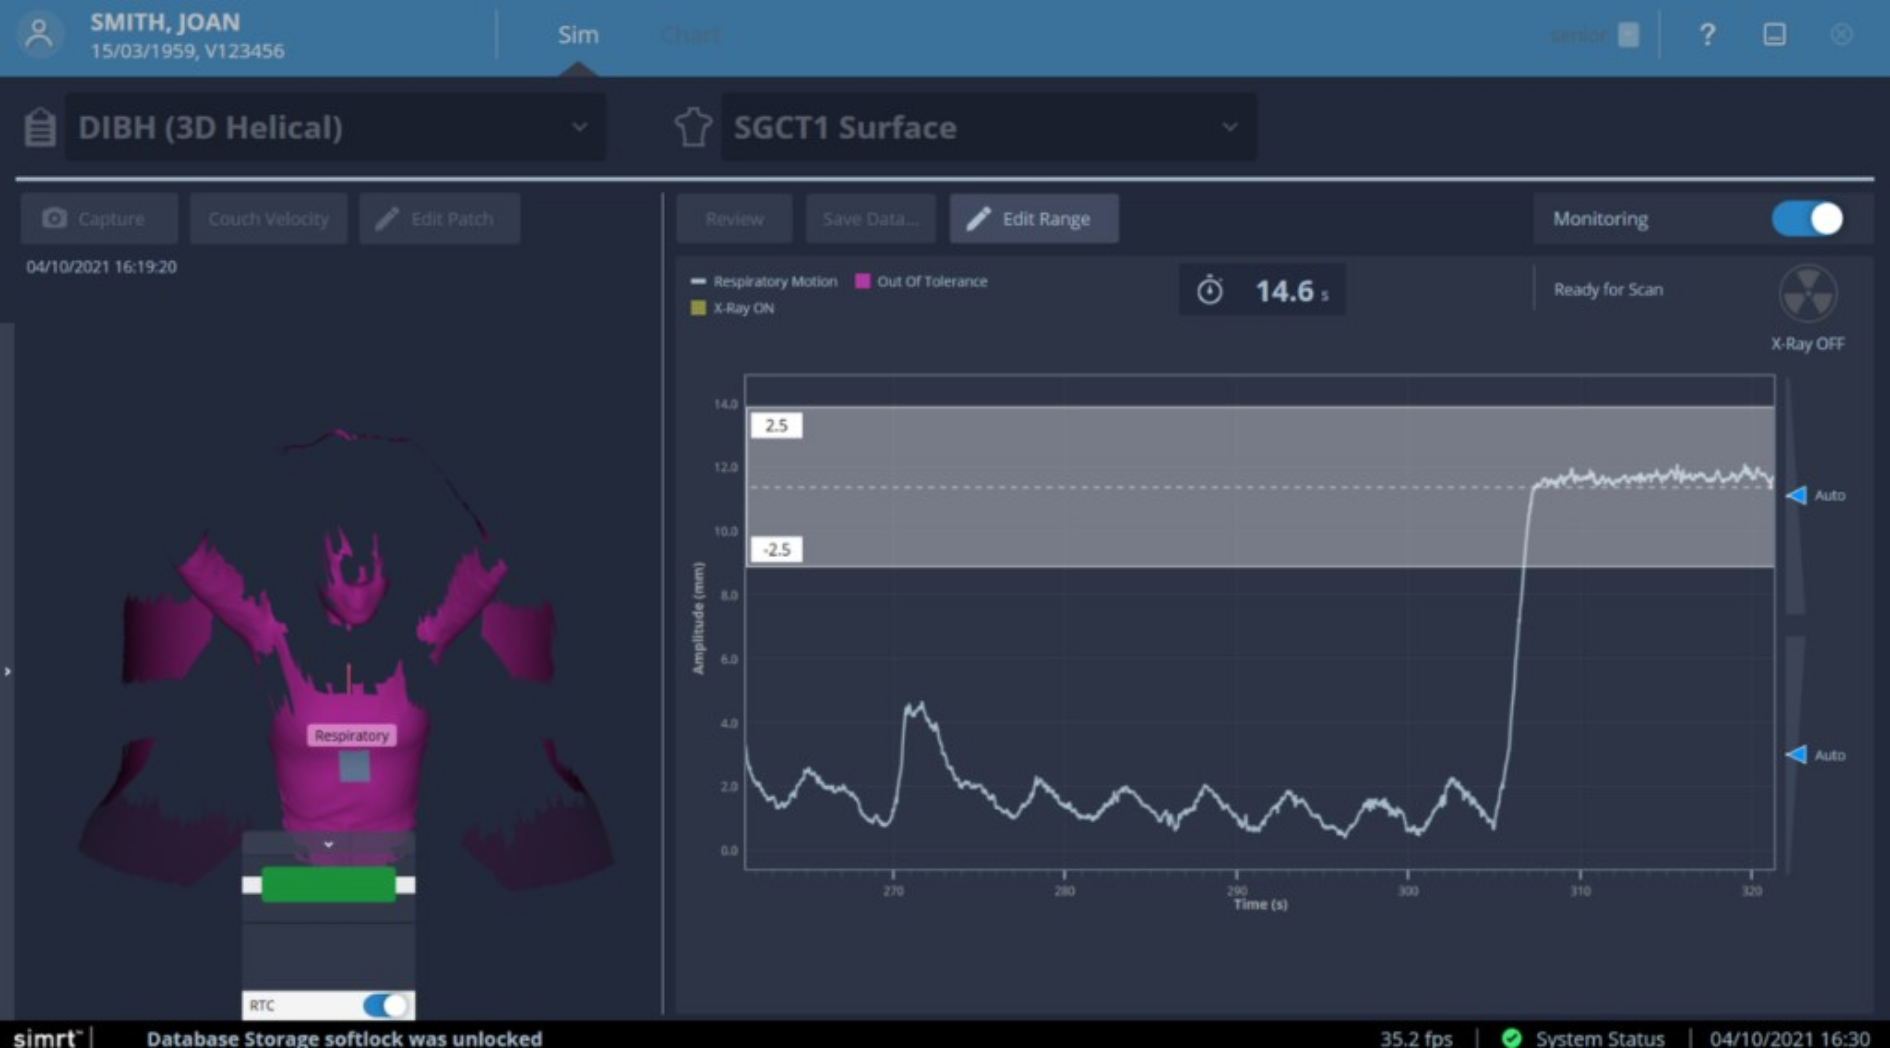Click the surface torso shirt icon
This screenshot has height=1048, width=1890.
(x=693, y=128)
